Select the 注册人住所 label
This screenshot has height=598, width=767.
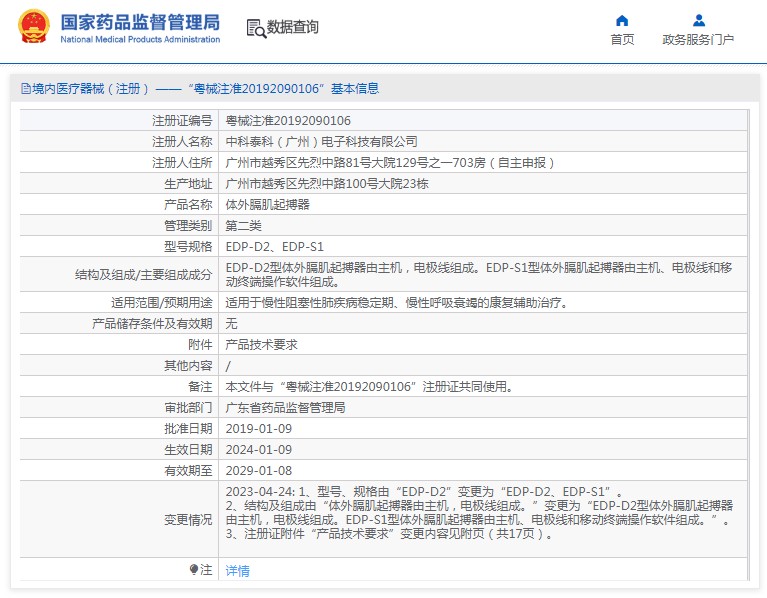tap(182, 162)
